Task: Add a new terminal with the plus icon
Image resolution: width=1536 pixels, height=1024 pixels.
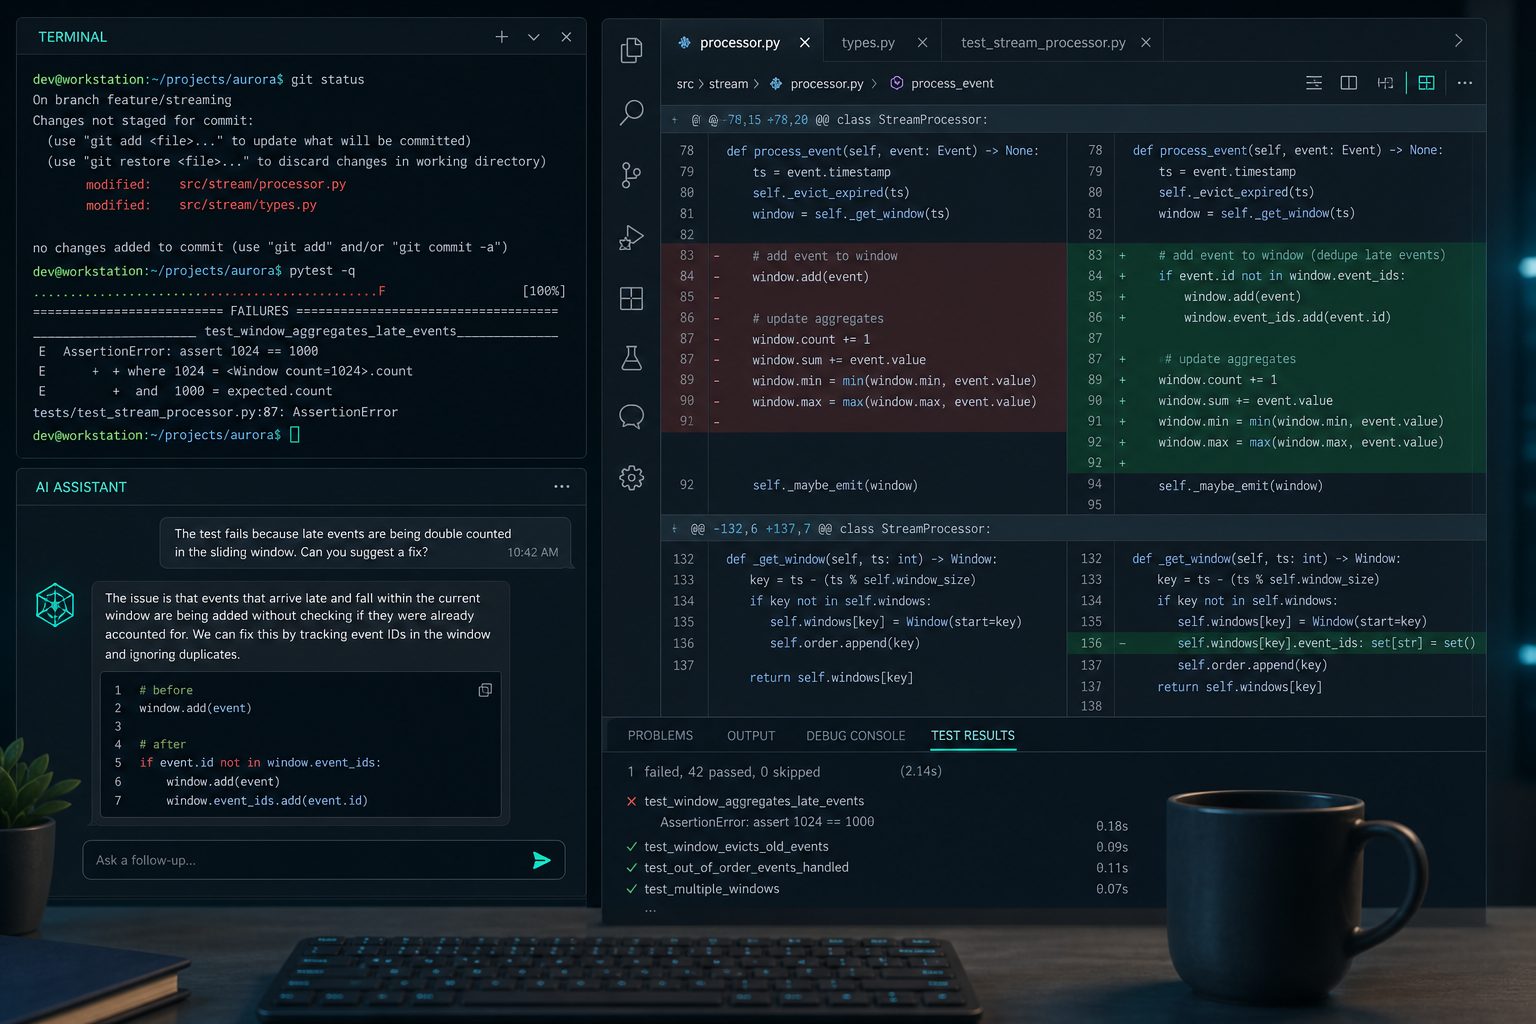Action: 501,37
